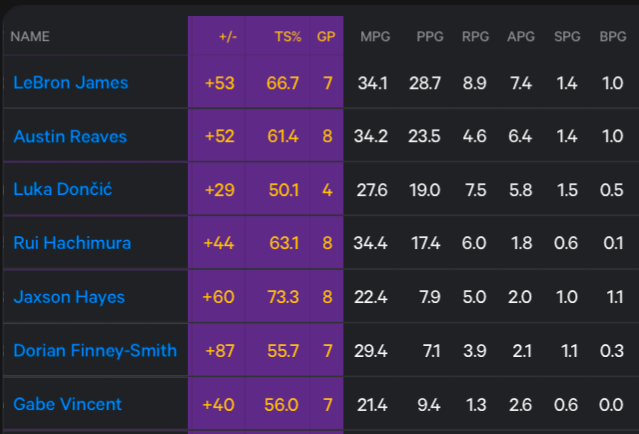Image resolution: width=639 pixels, height=434 pixels.
Task: Open Austin Reaves player link
Action: pos(70,136)
